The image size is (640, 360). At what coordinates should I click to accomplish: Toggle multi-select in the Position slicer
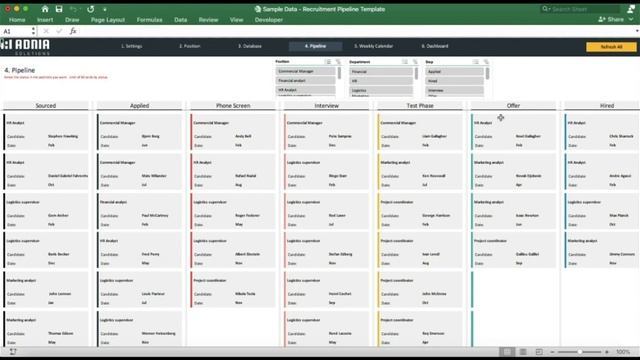point(328,62)
